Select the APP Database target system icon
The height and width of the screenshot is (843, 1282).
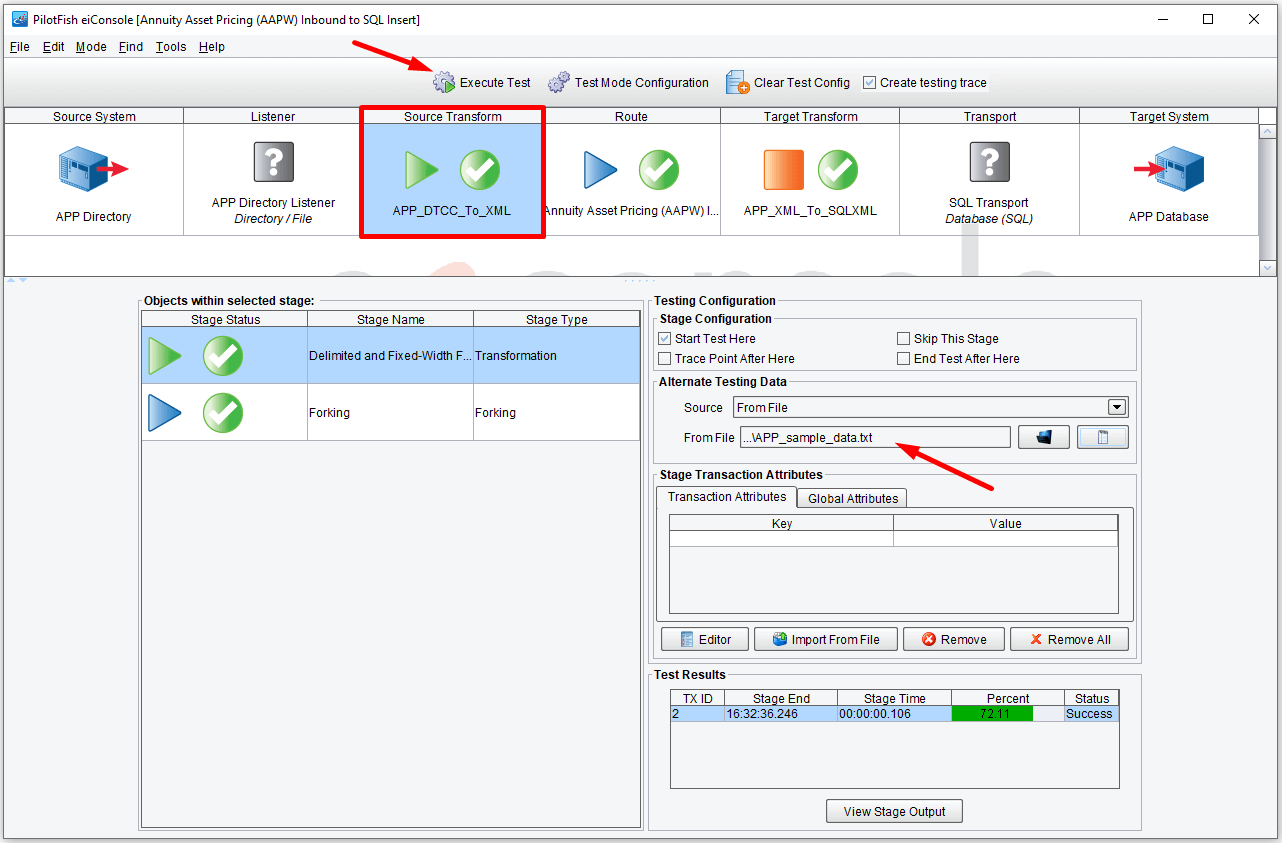[x=1169, y=169]
